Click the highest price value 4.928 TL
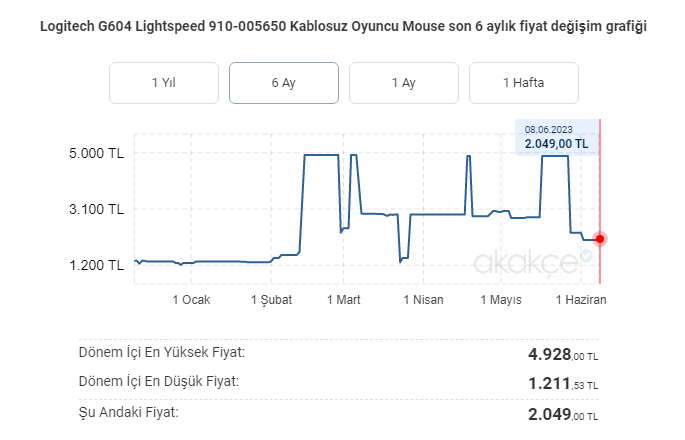685x440 pixels. pyautogui.click(x=563, y=354)
